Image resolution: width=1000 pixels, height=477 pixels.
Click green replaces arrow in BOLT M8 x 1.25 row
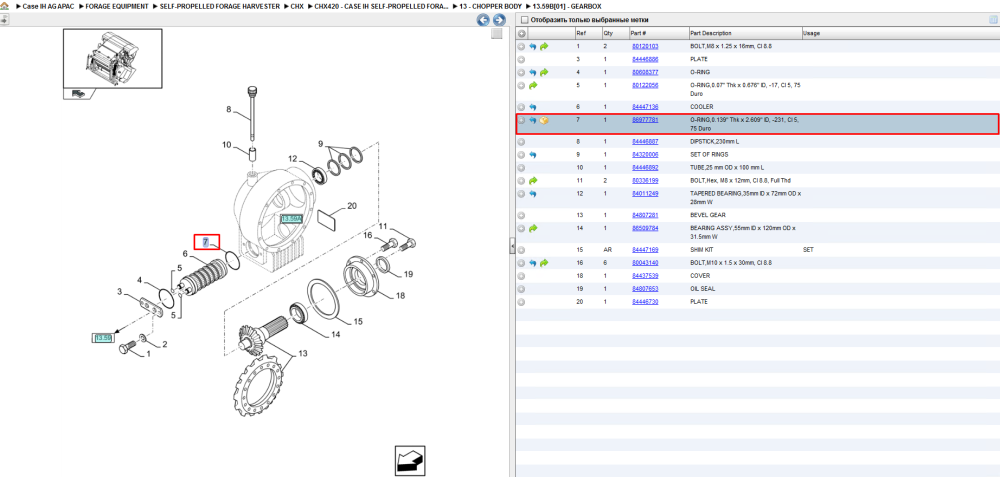pyautogui.click(x=544, y=47)
